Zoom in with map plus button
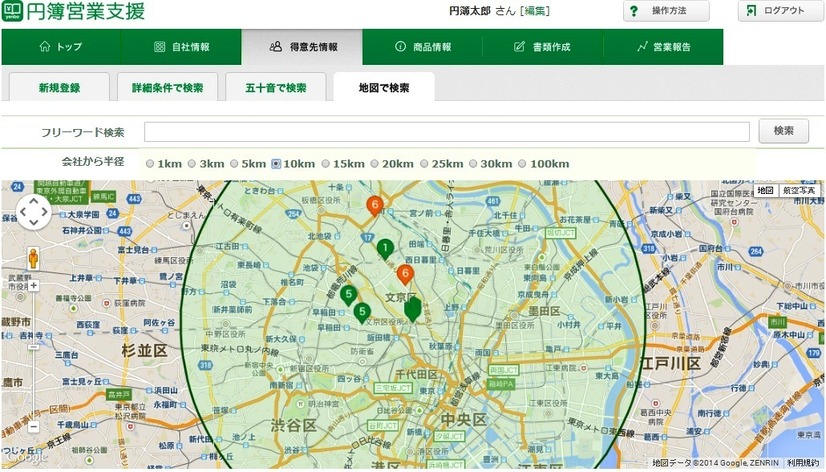 coord(33,286)
